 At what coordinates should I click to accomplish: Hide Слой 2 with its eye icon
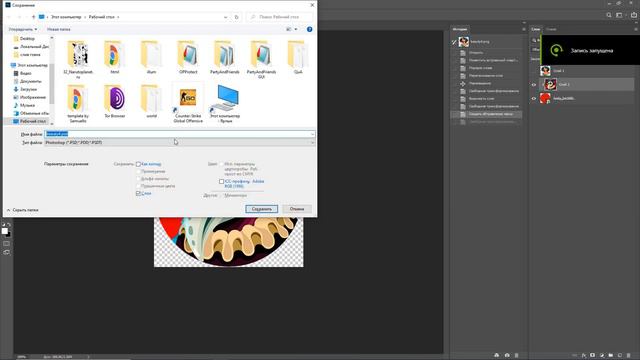533,84
